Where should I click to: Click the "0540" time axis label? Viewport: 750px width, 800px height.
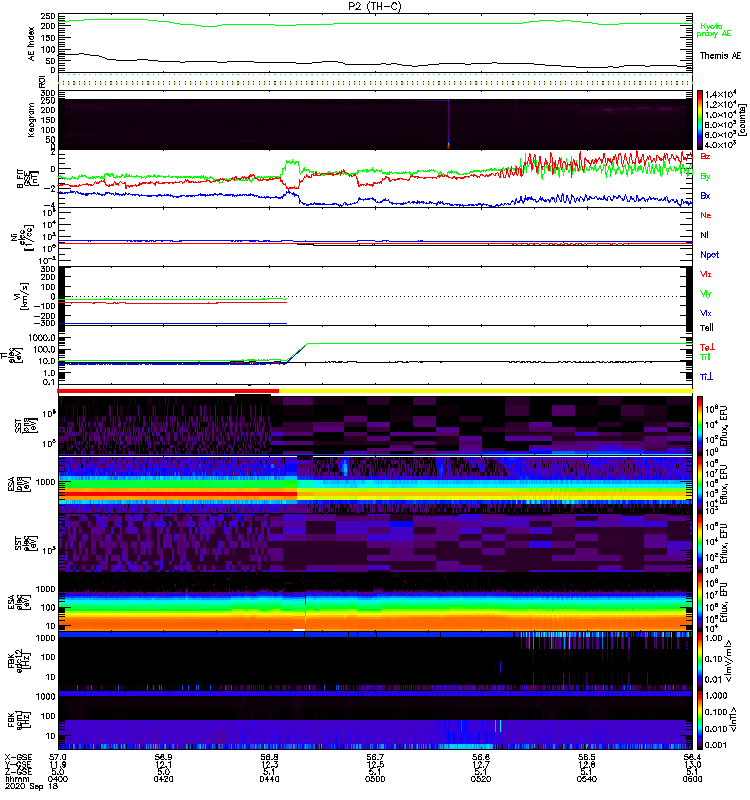(x=587, y=779)
